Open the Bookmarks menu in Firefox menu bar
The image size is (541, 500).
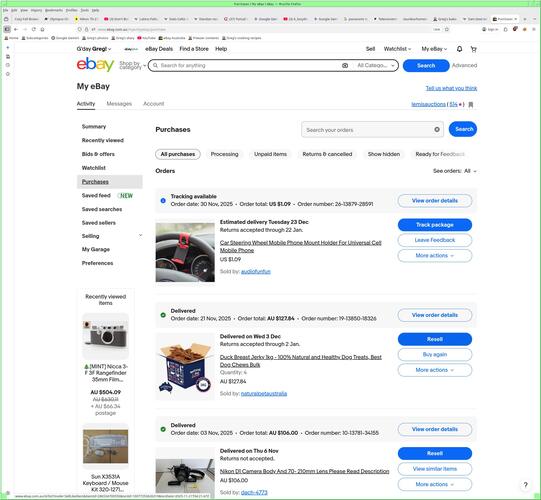pos(53,10)
